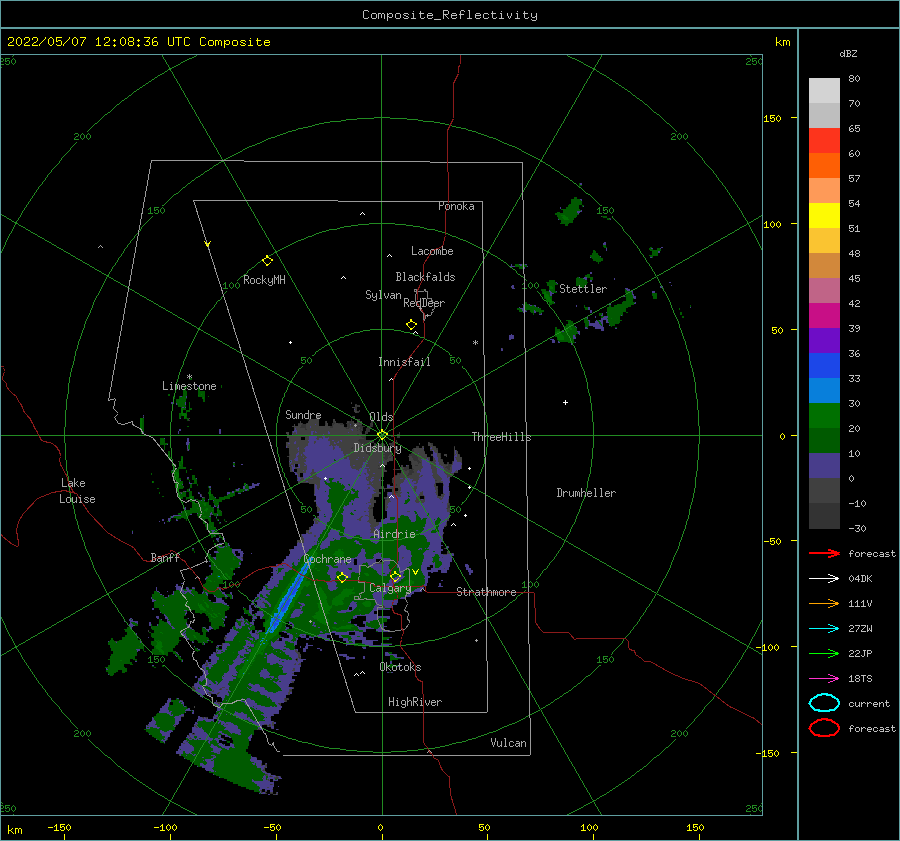
Task: Click the orange 111V arrow in legend
Action: pyautogui.click(x=824, y=603)
